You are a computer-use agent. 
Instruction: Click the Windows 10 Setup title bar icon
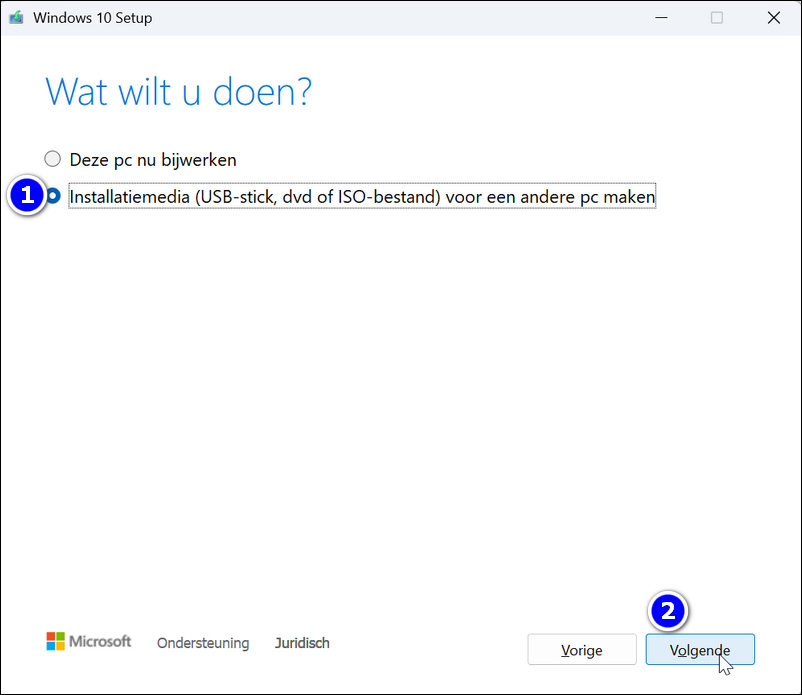pos(16,18)
